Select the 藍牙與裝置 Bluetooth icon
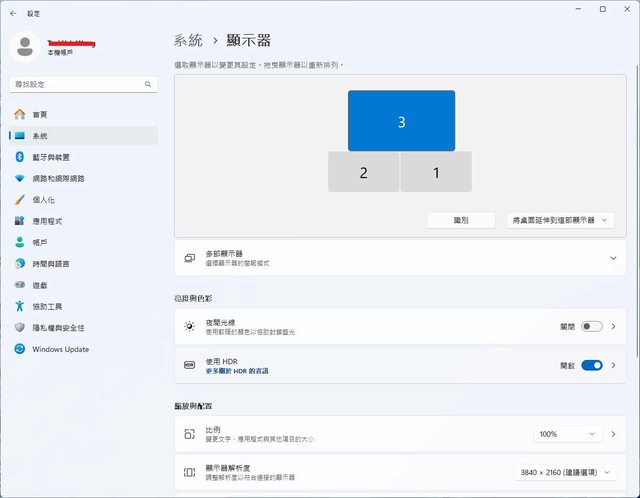Screen dimensions: 640x498 (x=19, y=157)
